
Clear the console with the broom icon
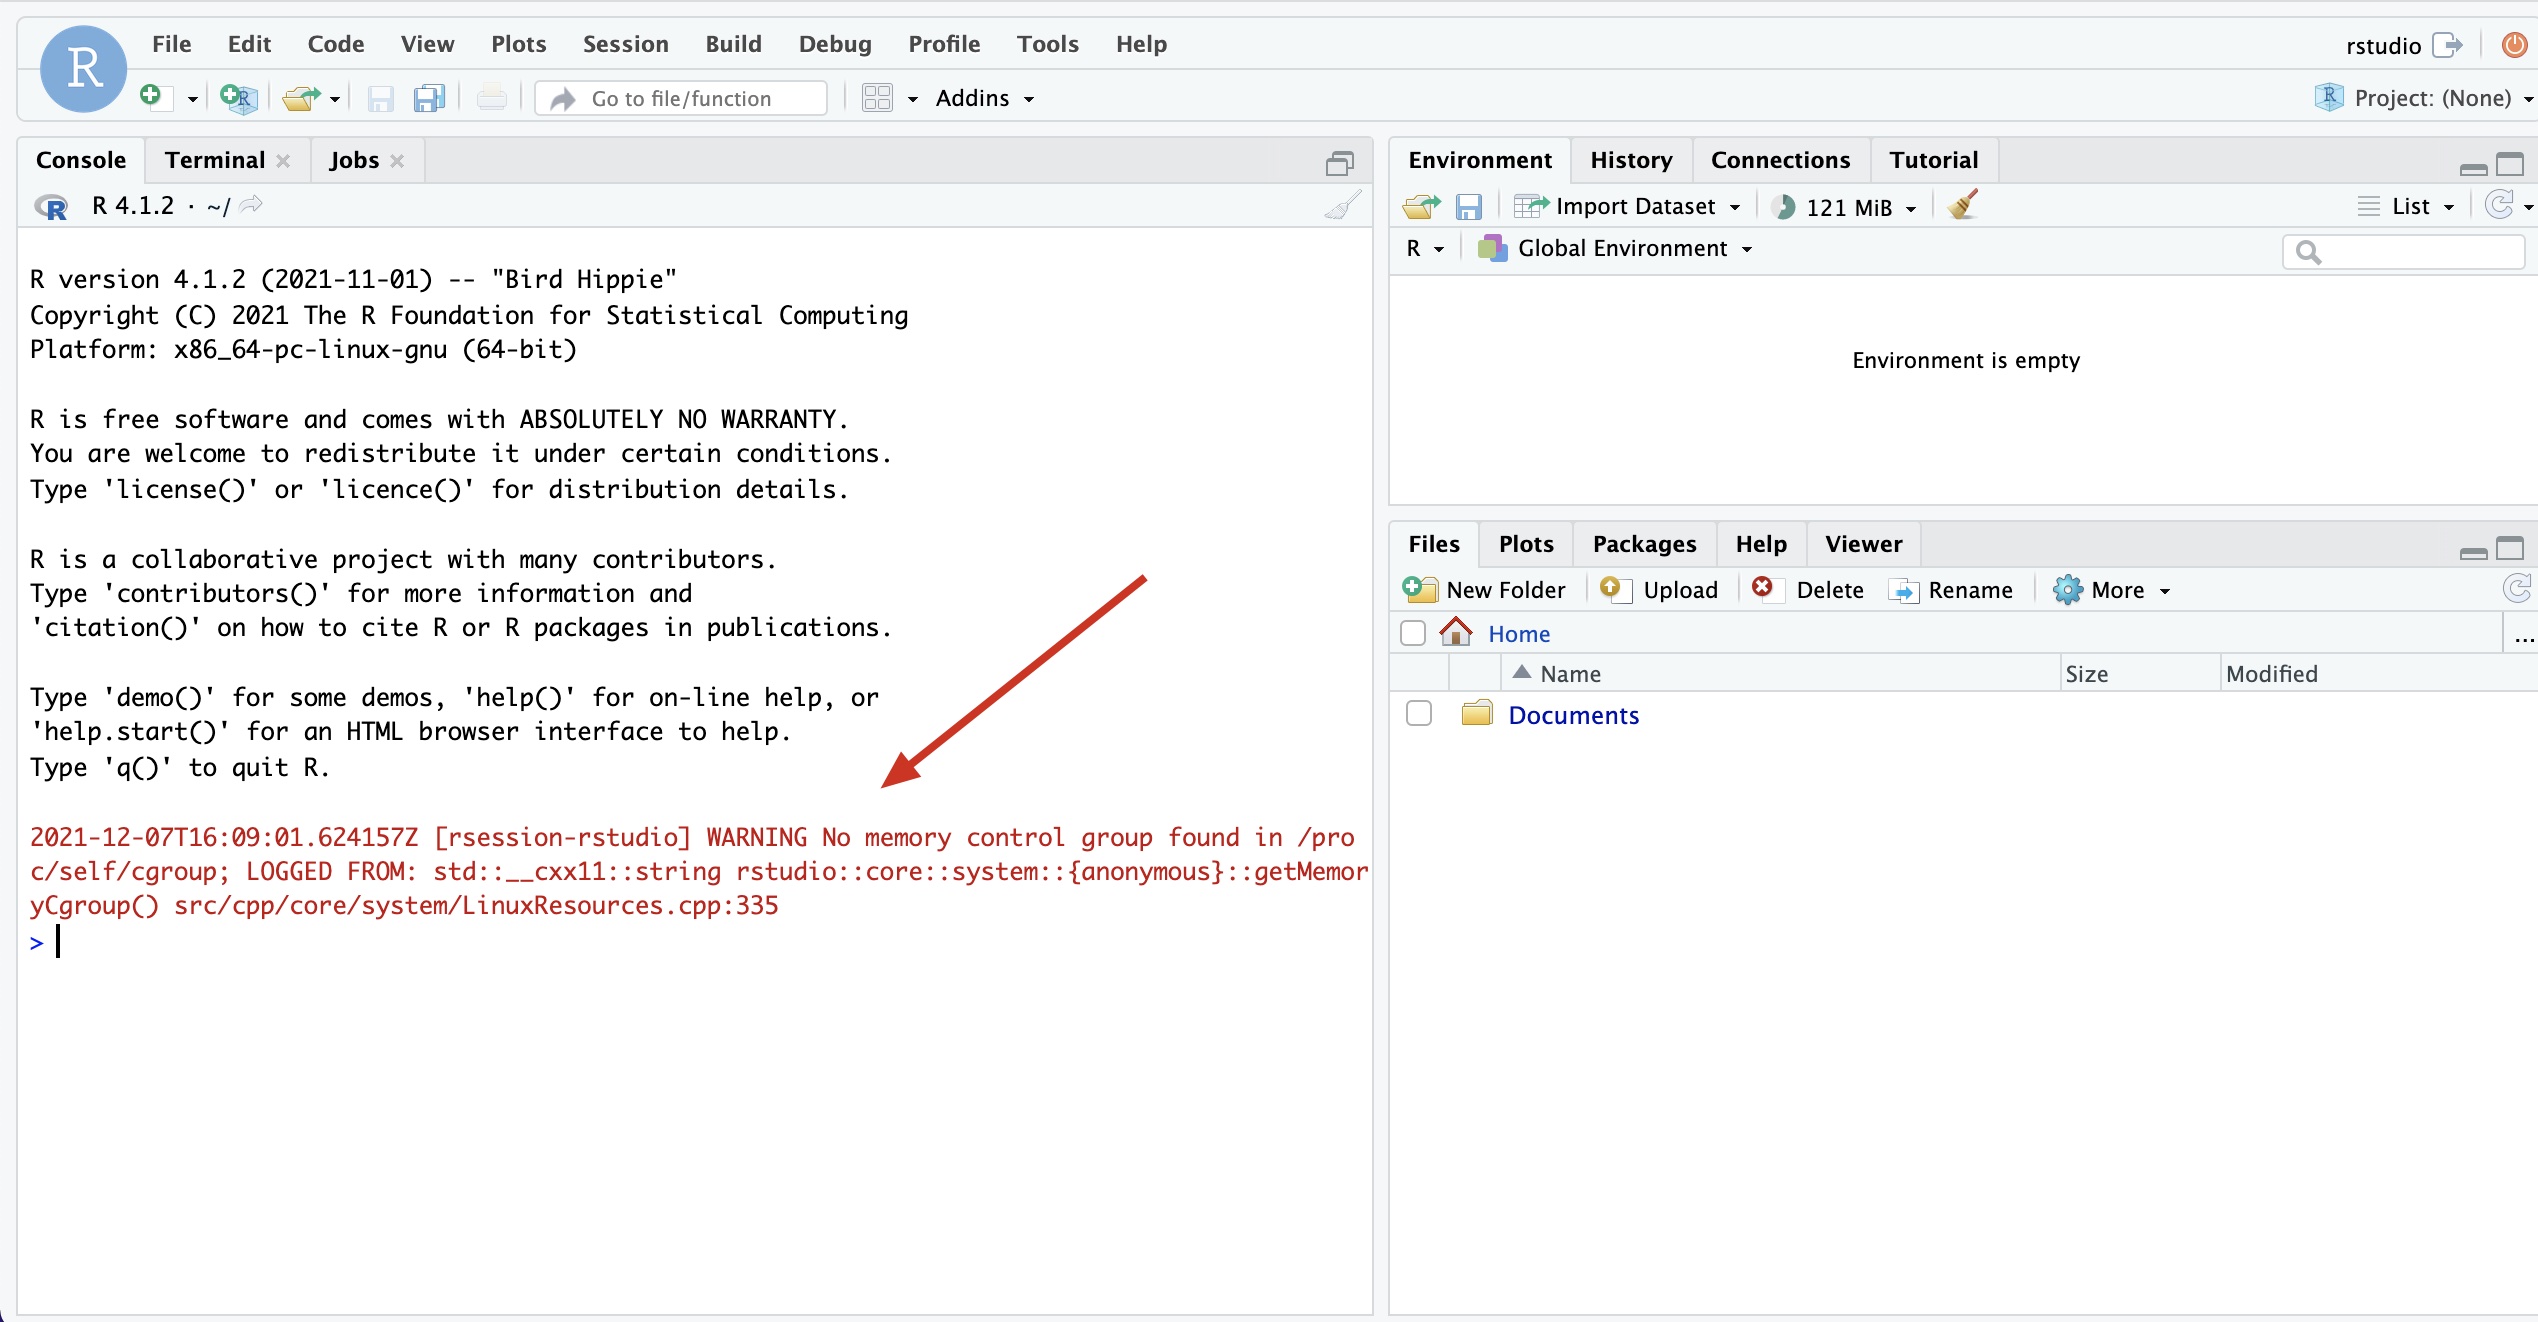pyautogui.click(x=1341, y=205)
